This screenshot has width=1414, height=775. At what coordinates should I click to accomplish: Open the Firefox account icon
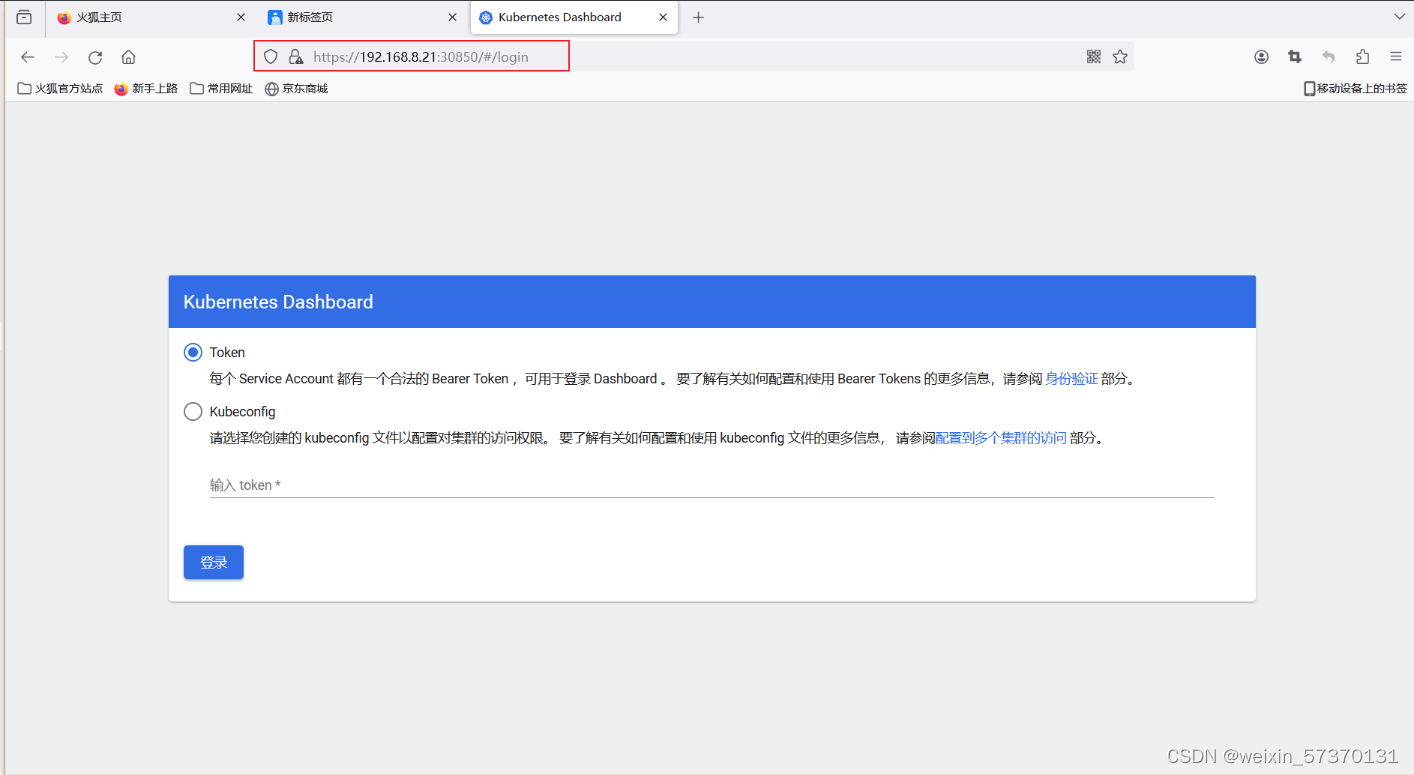point(1261,57)
